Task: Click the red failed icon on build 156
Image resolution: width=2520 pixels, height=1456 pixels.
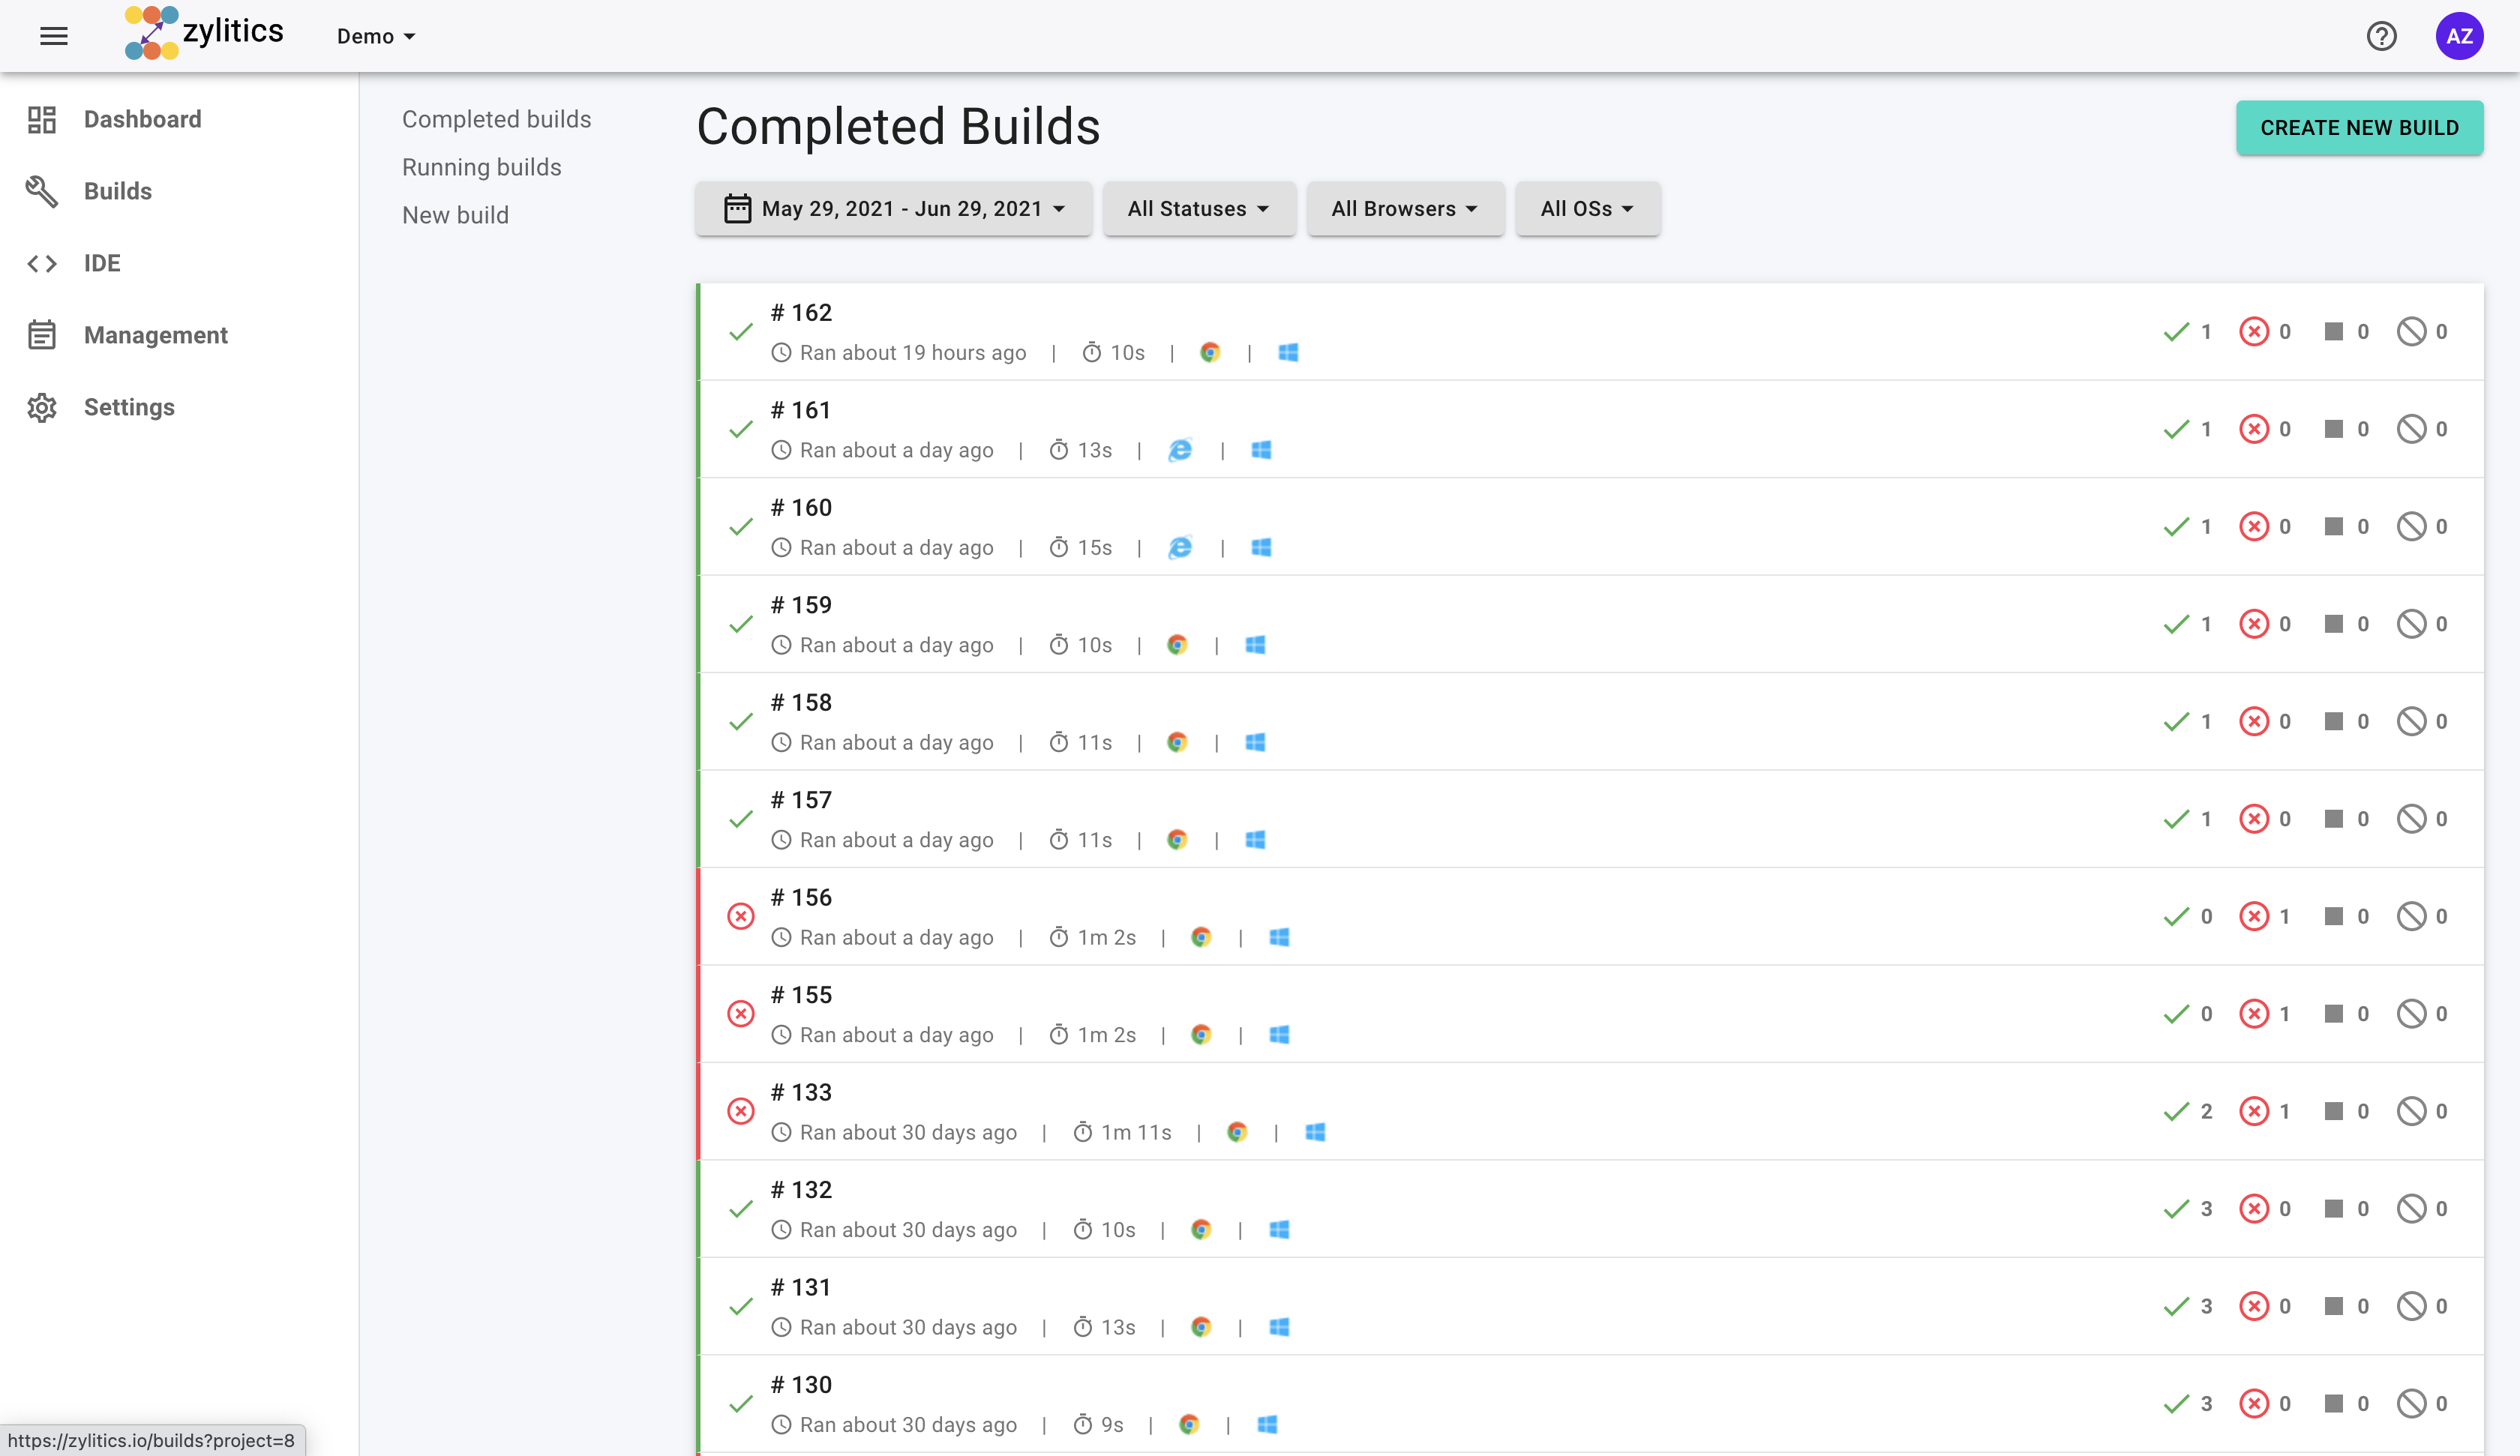Action: point(741,916)
